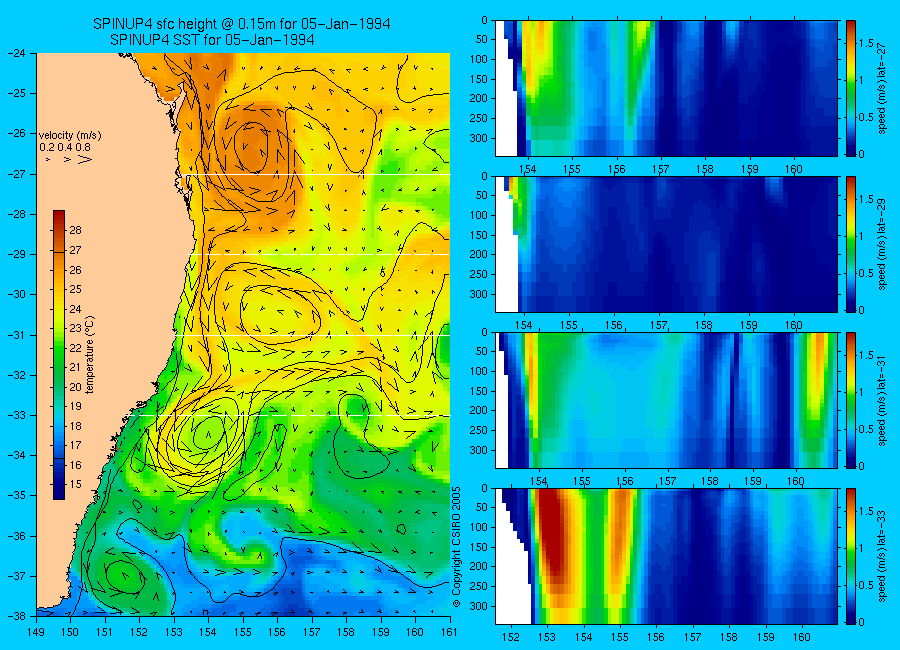Click the speed colorbar beside the lat=-31 panel
Screen dimensions: 900x650
tap(851, 400)
